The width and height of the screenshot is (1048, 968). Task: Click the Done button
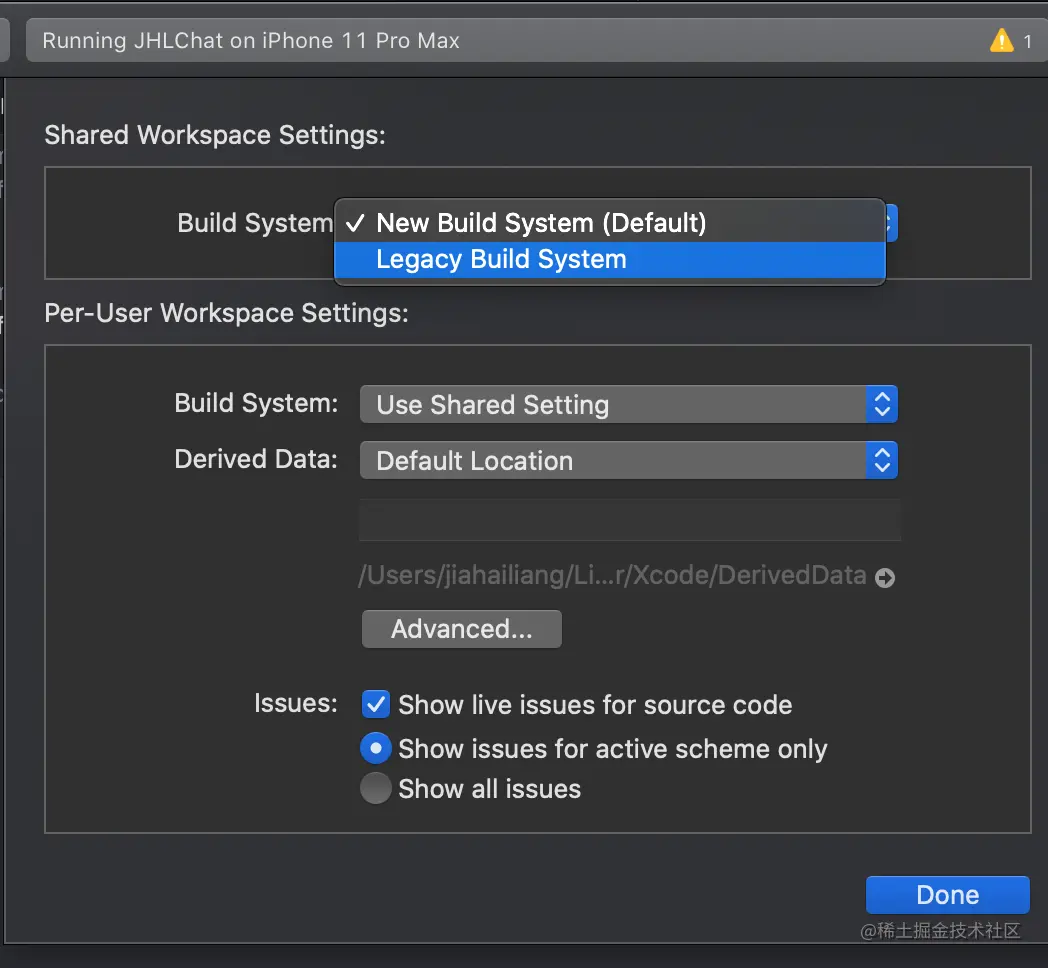click(x=948, y=894)
